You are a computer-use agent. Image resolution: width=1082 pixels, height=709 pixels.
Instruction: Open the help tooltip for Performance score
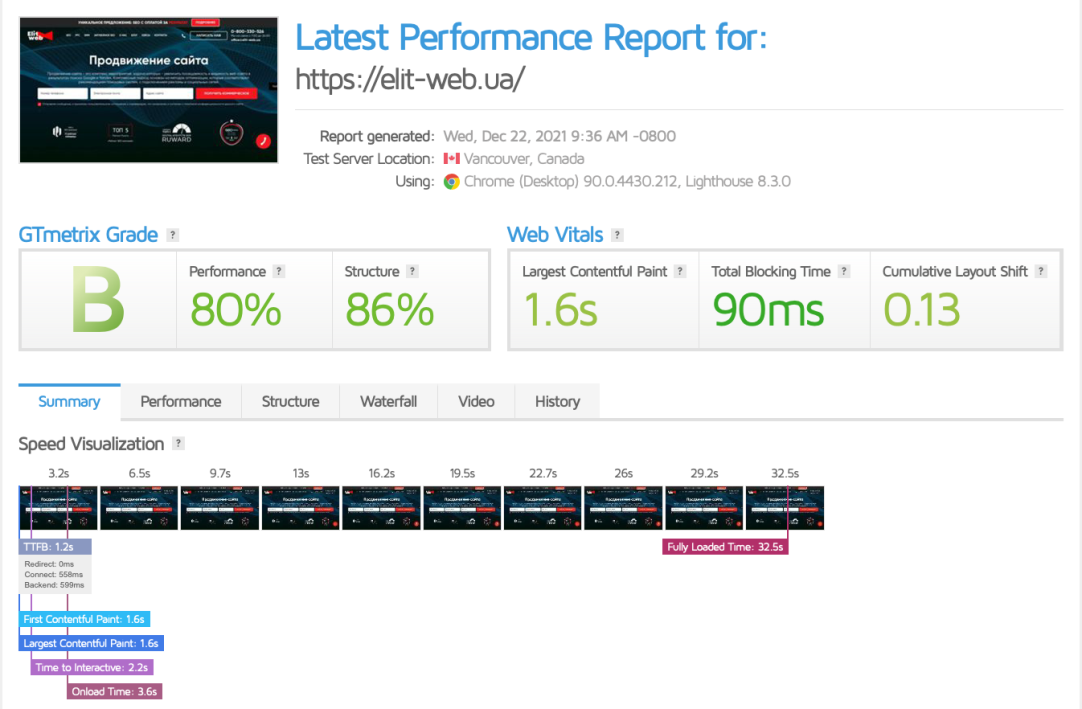tap(279, 271)
